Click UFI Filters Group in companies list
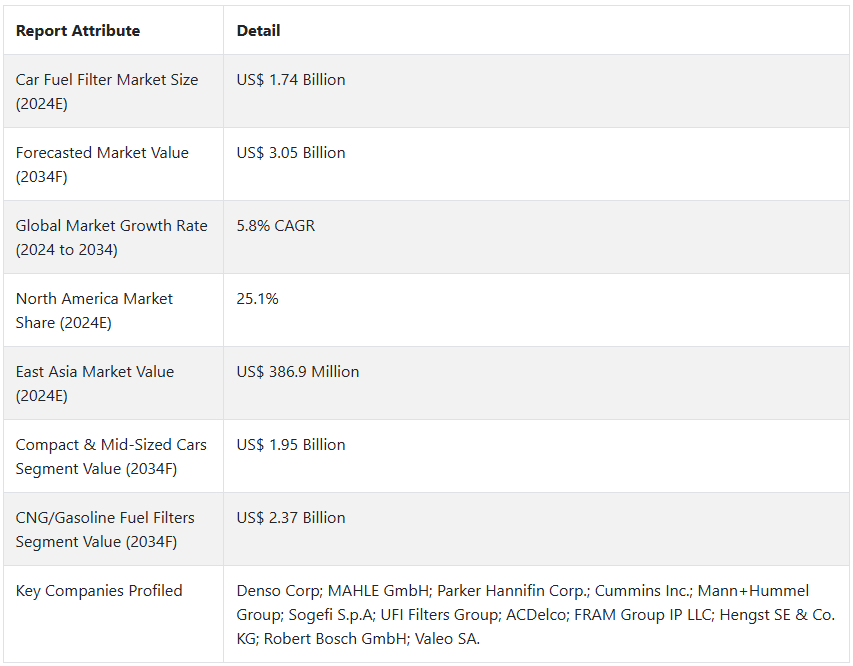The image size is (853, 666). click(x=440, y=615)
